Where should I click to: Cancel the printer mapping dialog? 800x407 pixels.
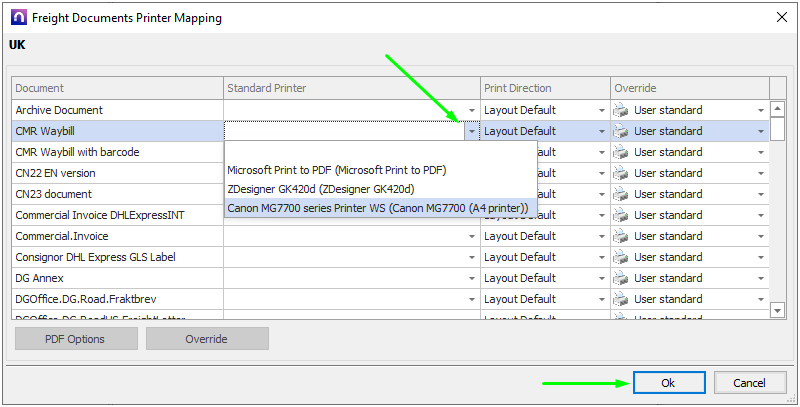(x=749, y=383)
